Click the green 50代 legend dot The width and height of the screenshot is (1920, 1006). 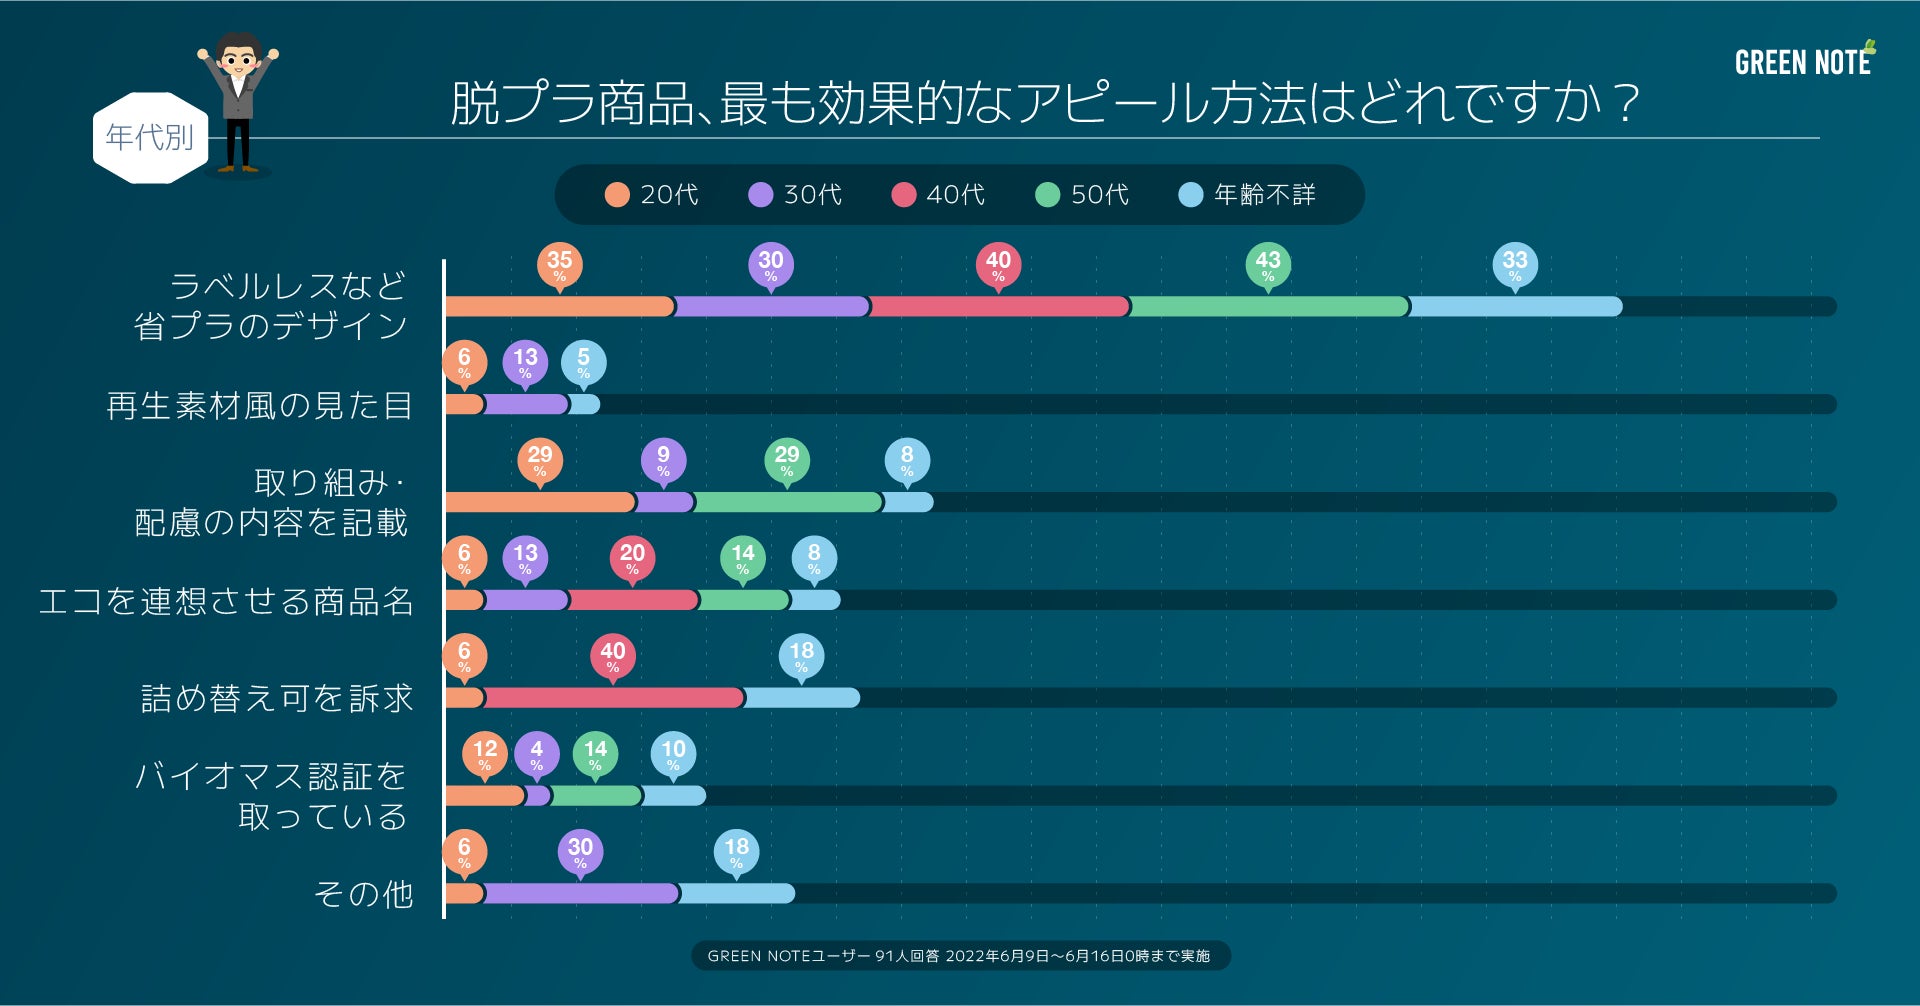tap(1047, 195)
